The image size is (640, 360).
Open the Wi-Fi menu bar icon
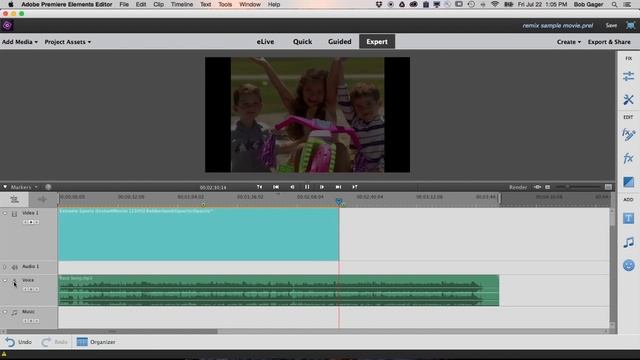point(495,4)
